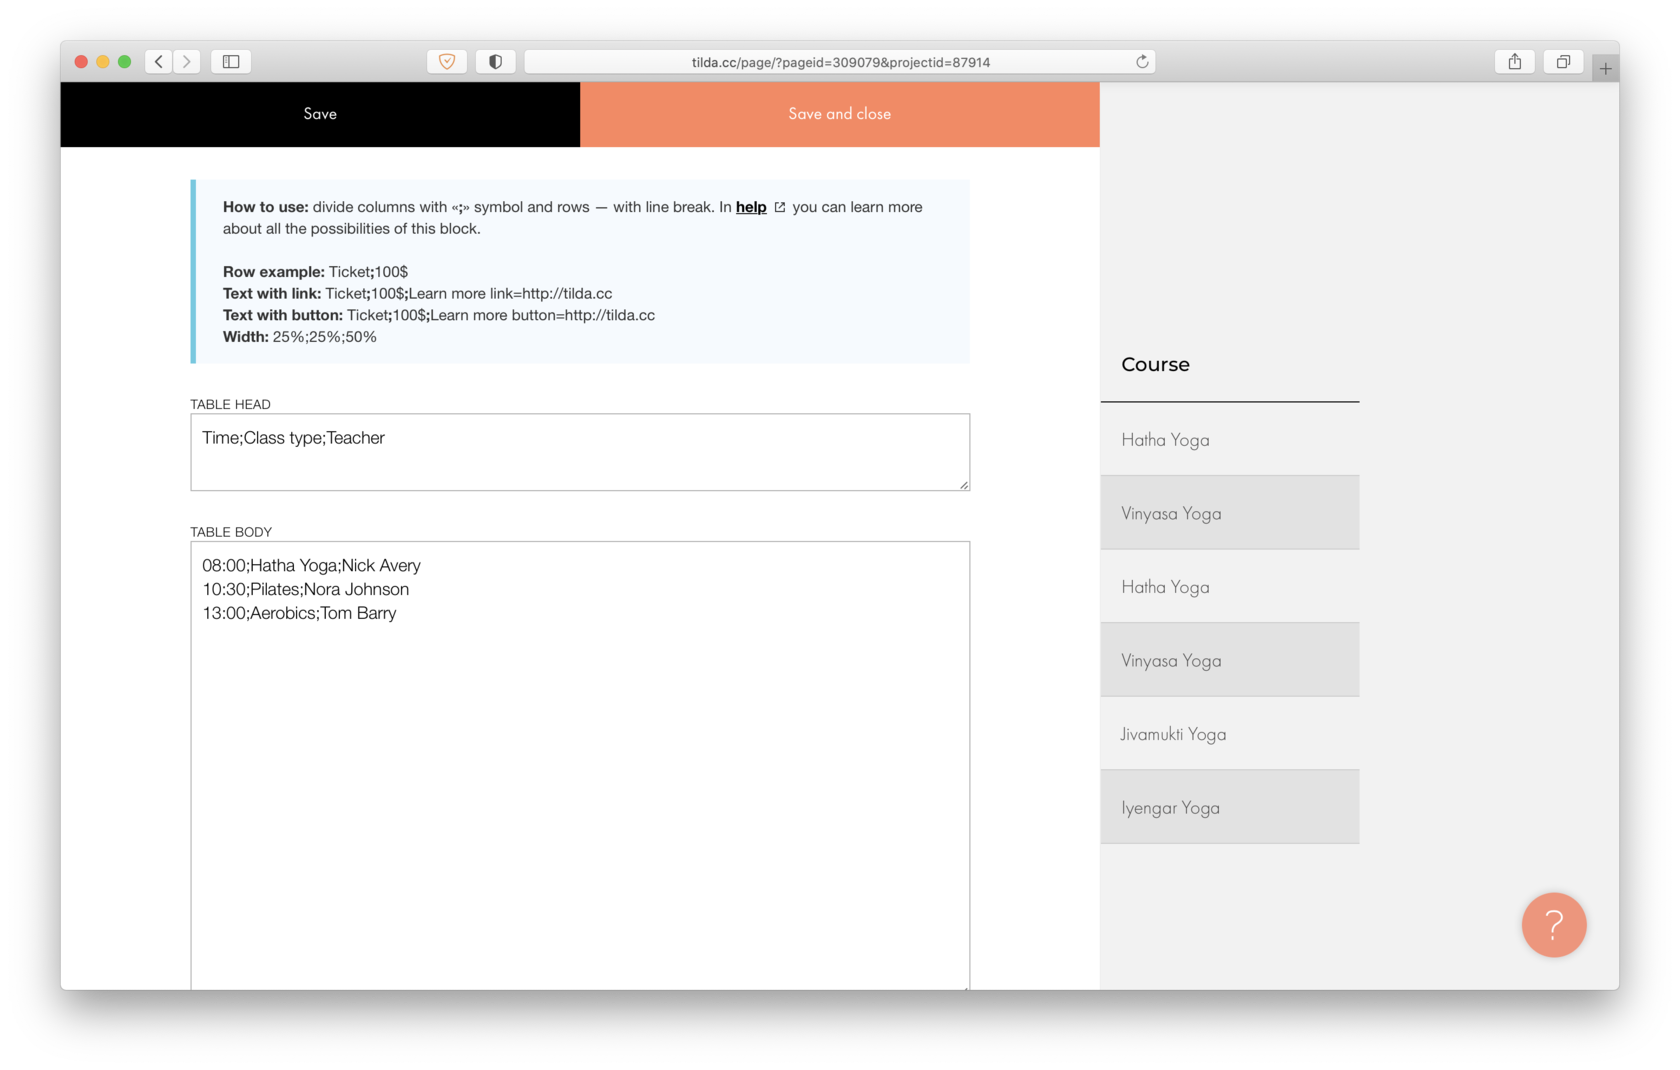
Task: Grab the Table Head field resize handle
Action: click(x=964, y=485)
